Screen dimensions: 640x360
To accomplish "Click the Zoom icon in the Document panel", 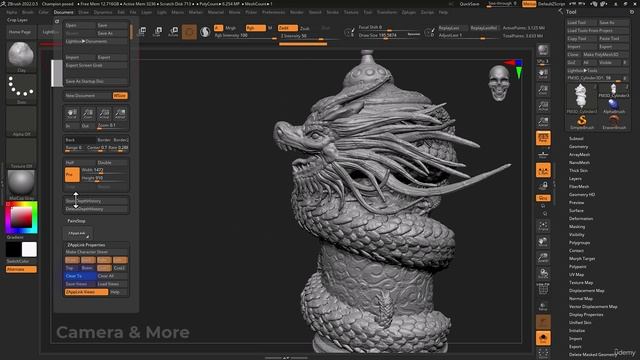I will 88,113.
